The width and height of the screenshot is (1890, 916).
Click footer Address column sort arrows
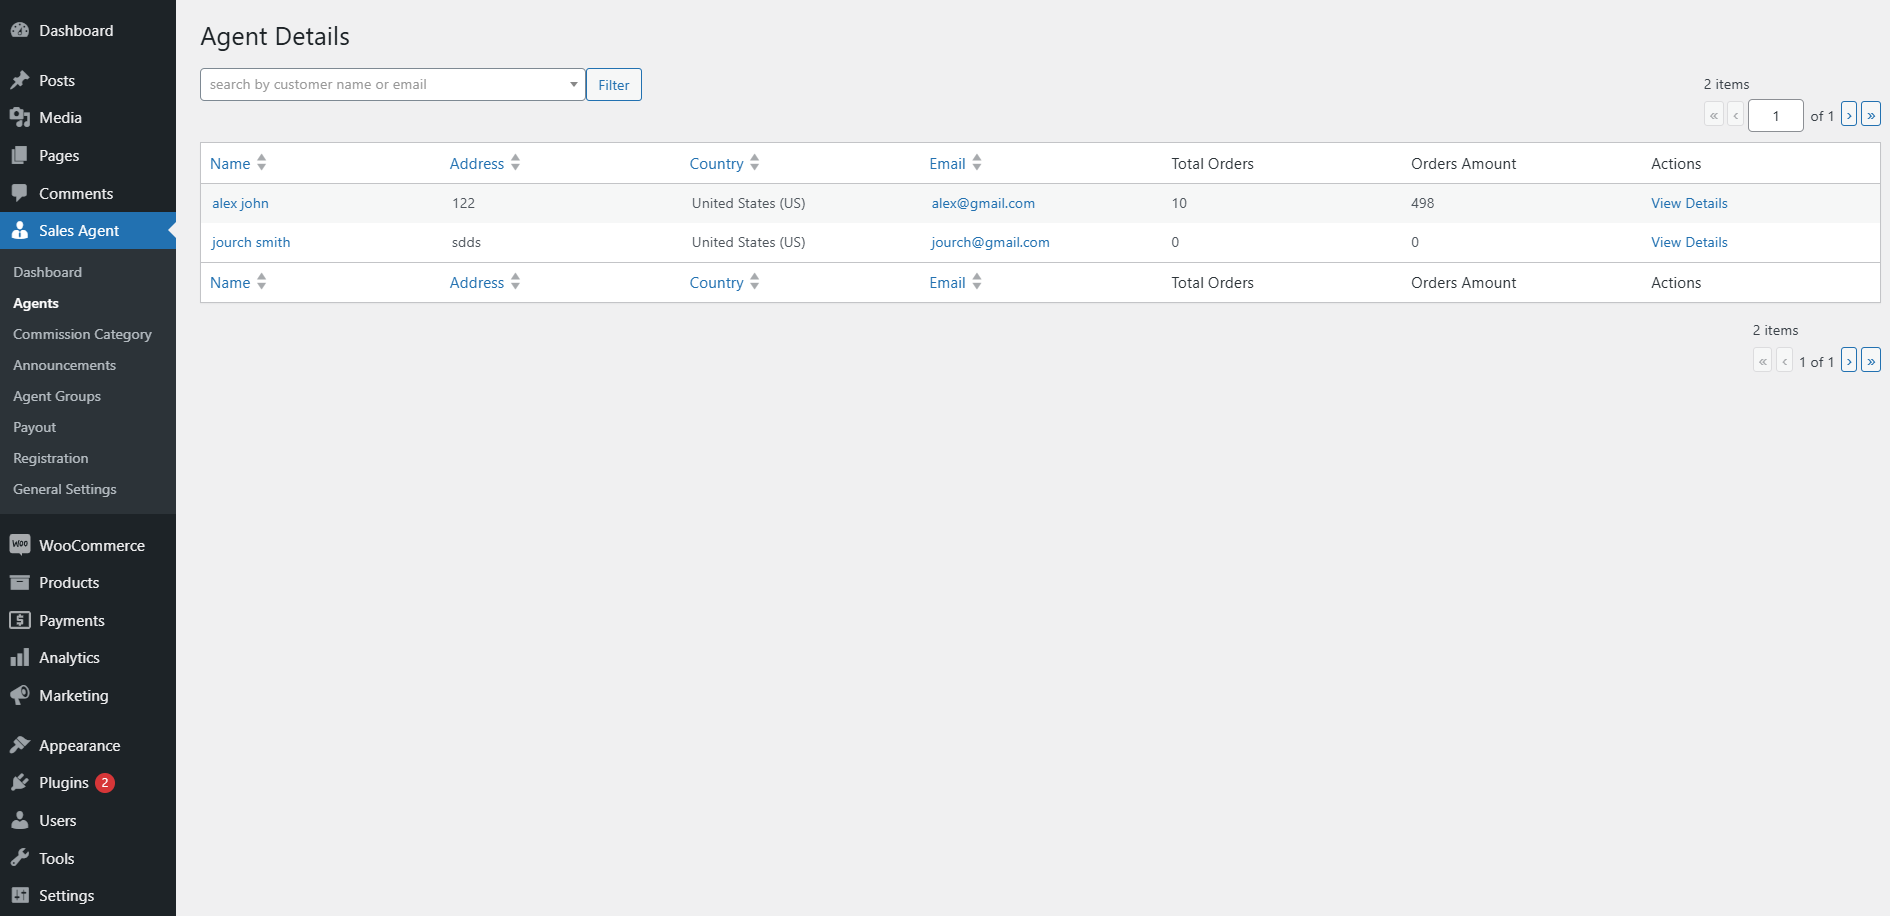pos(515,282)
